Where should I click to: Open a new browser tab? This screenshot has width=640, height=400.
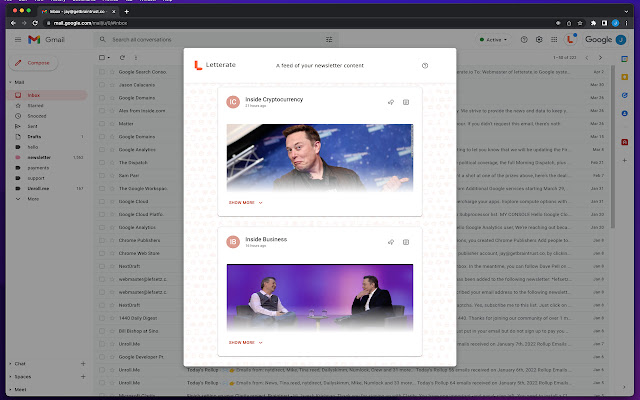click(x=127, y=11)
